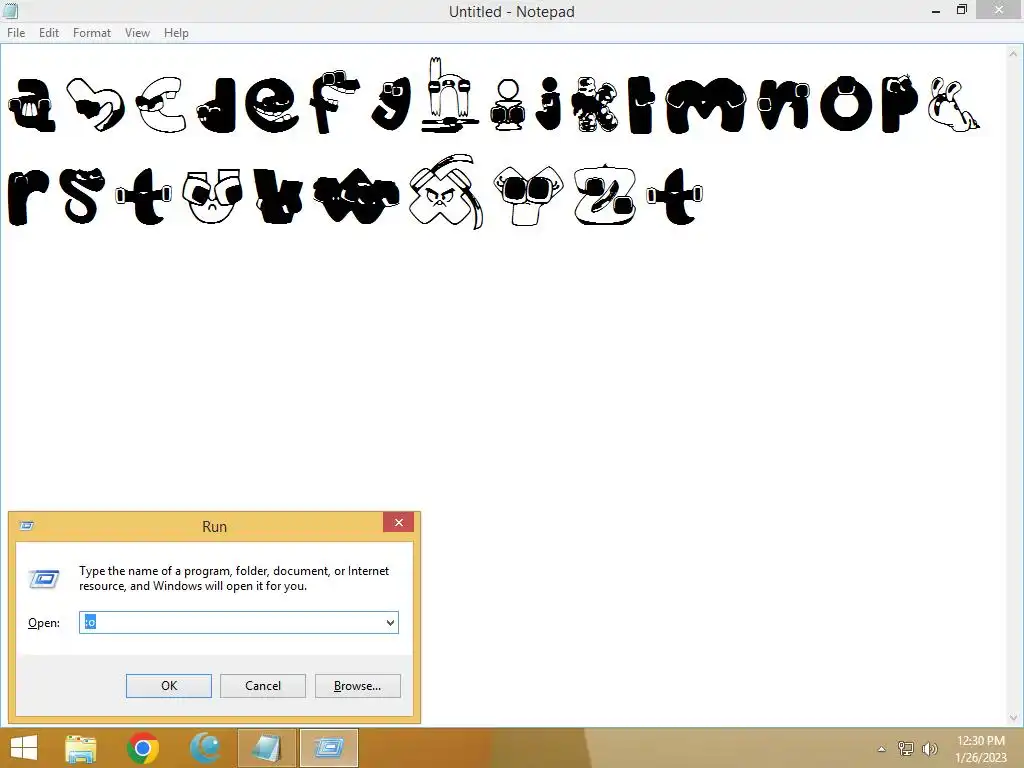
Task: Click the letter 'z' character glyph
Action: pos(605,195)
